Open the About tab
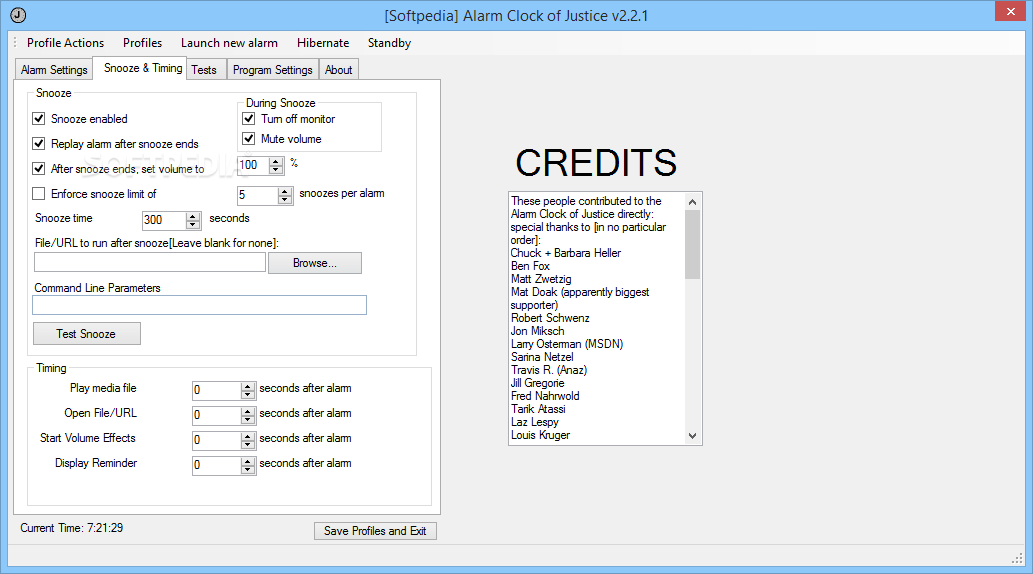This screenshot has width=1033, height=574. click(339, 70)
